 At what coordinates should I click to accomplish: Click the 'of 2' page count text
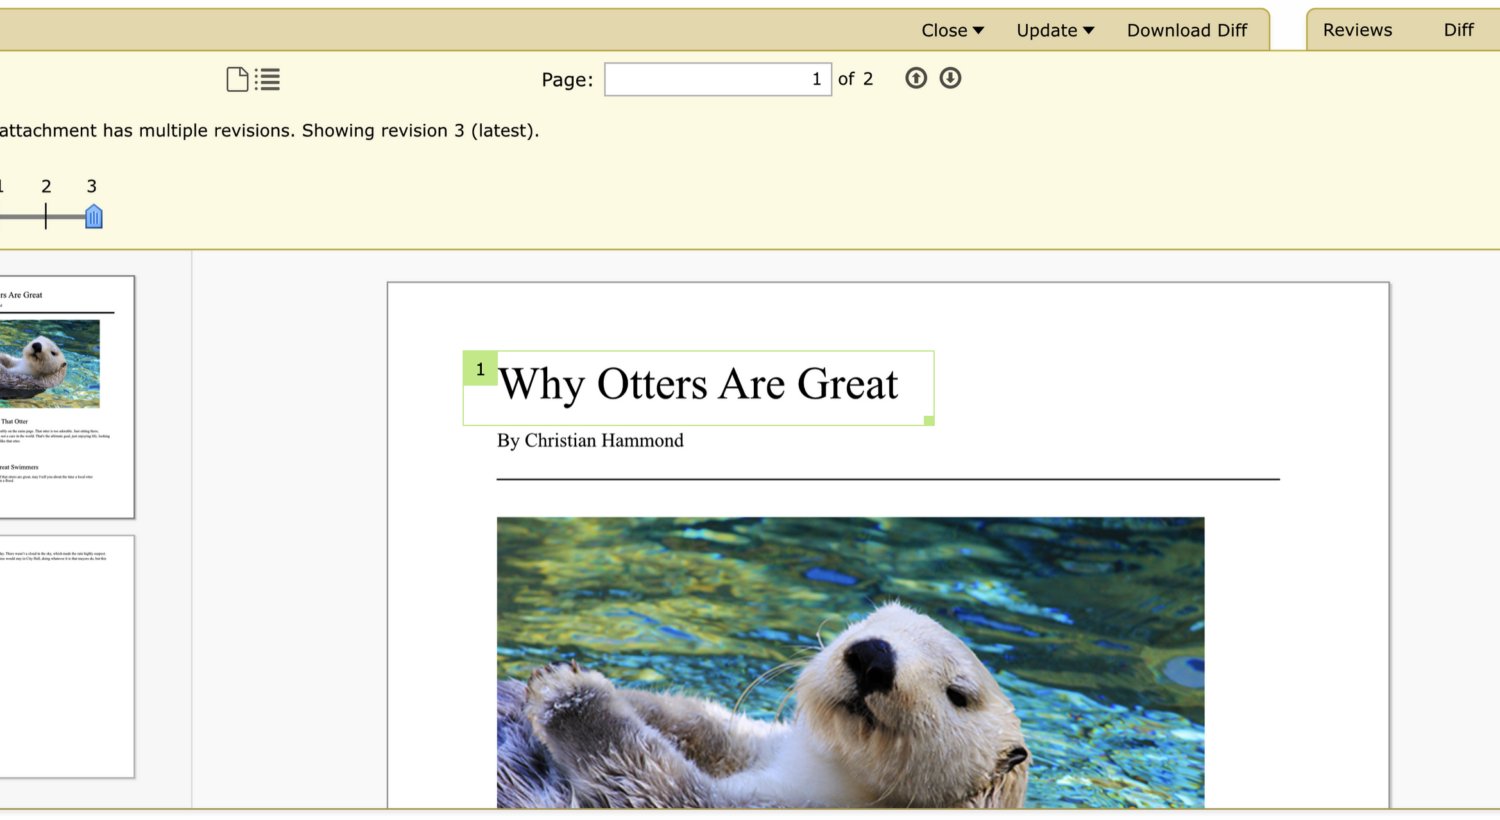[855, 79]
